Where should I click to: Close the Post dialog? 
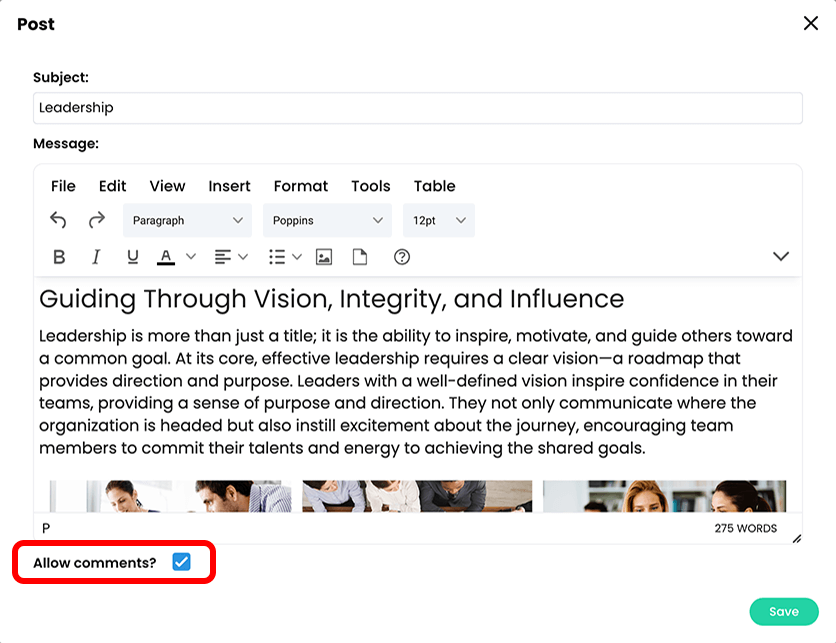pos(811,23)
